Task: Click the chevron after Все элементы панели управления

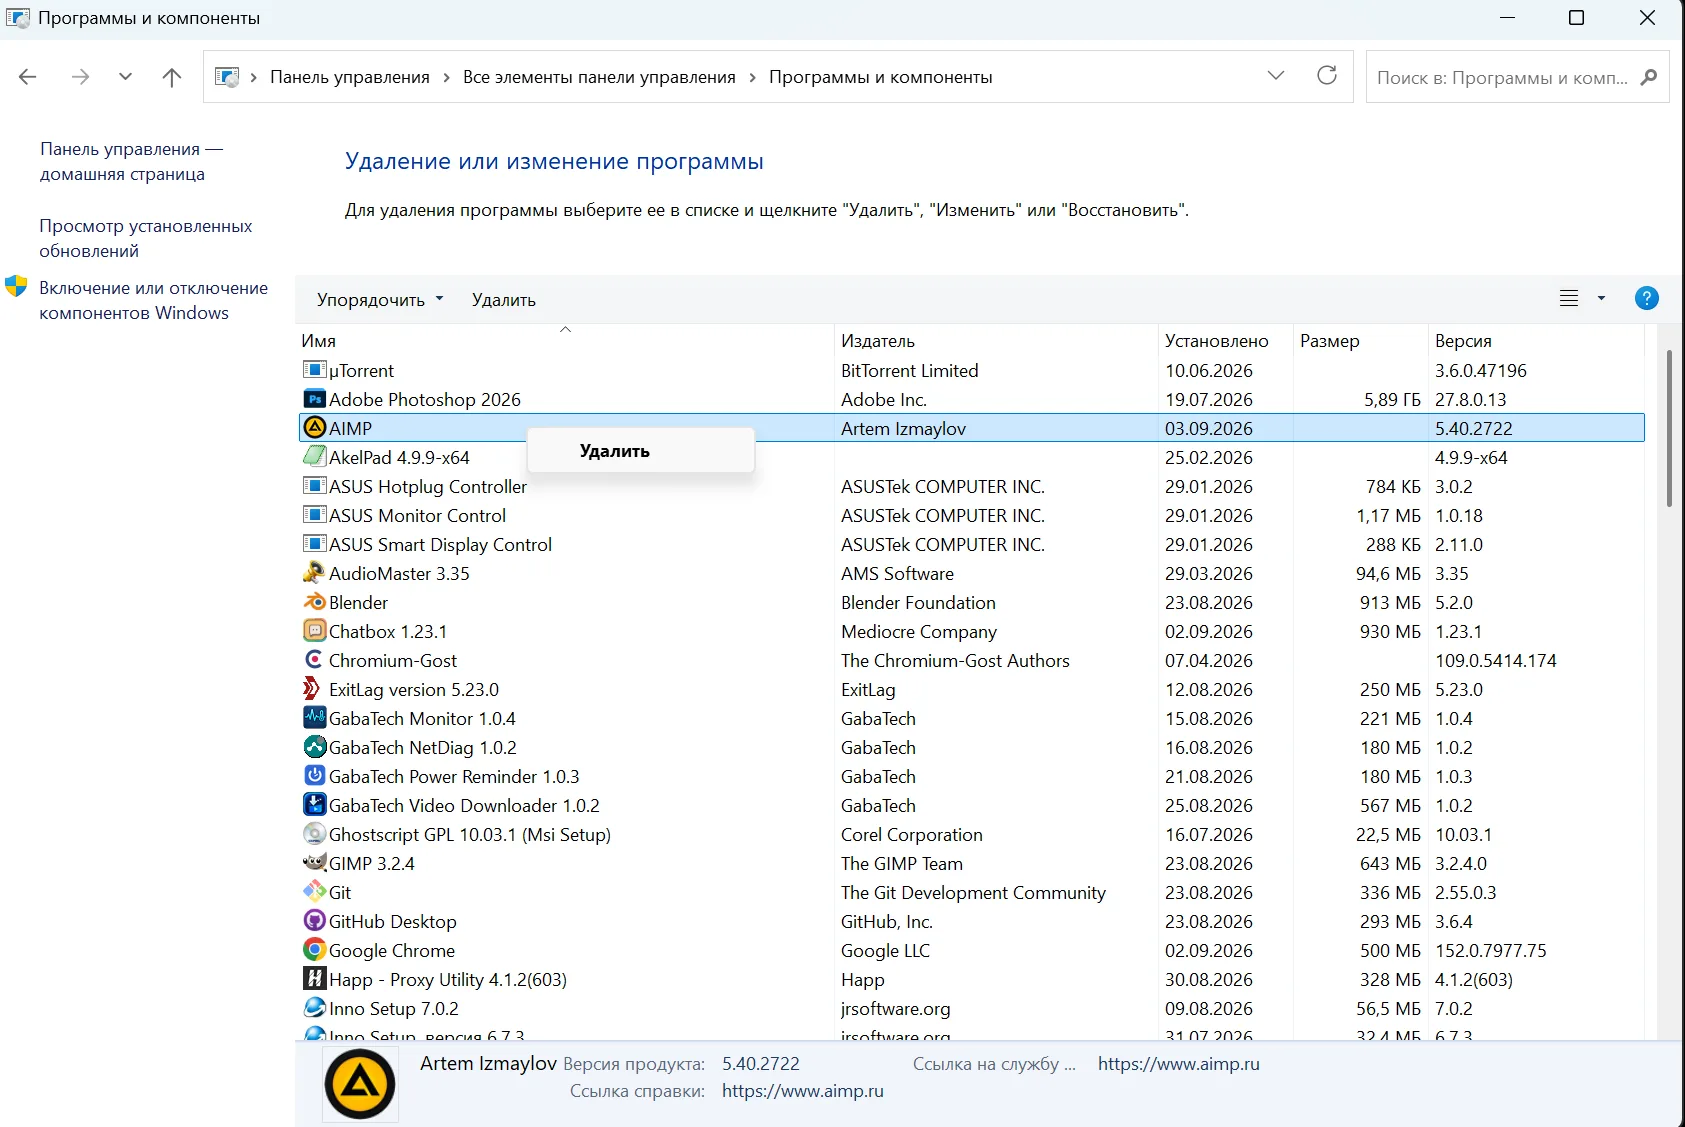Action: [x=752, y=77]
